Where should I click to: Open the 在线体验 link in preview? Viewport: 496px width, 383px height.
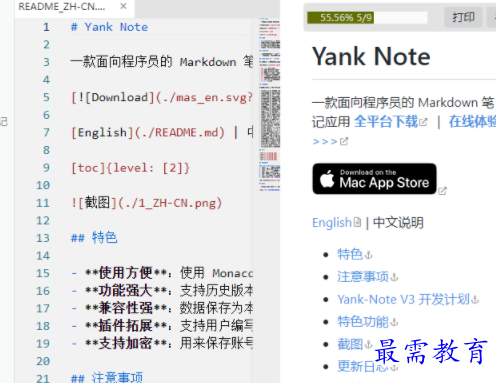472,122
